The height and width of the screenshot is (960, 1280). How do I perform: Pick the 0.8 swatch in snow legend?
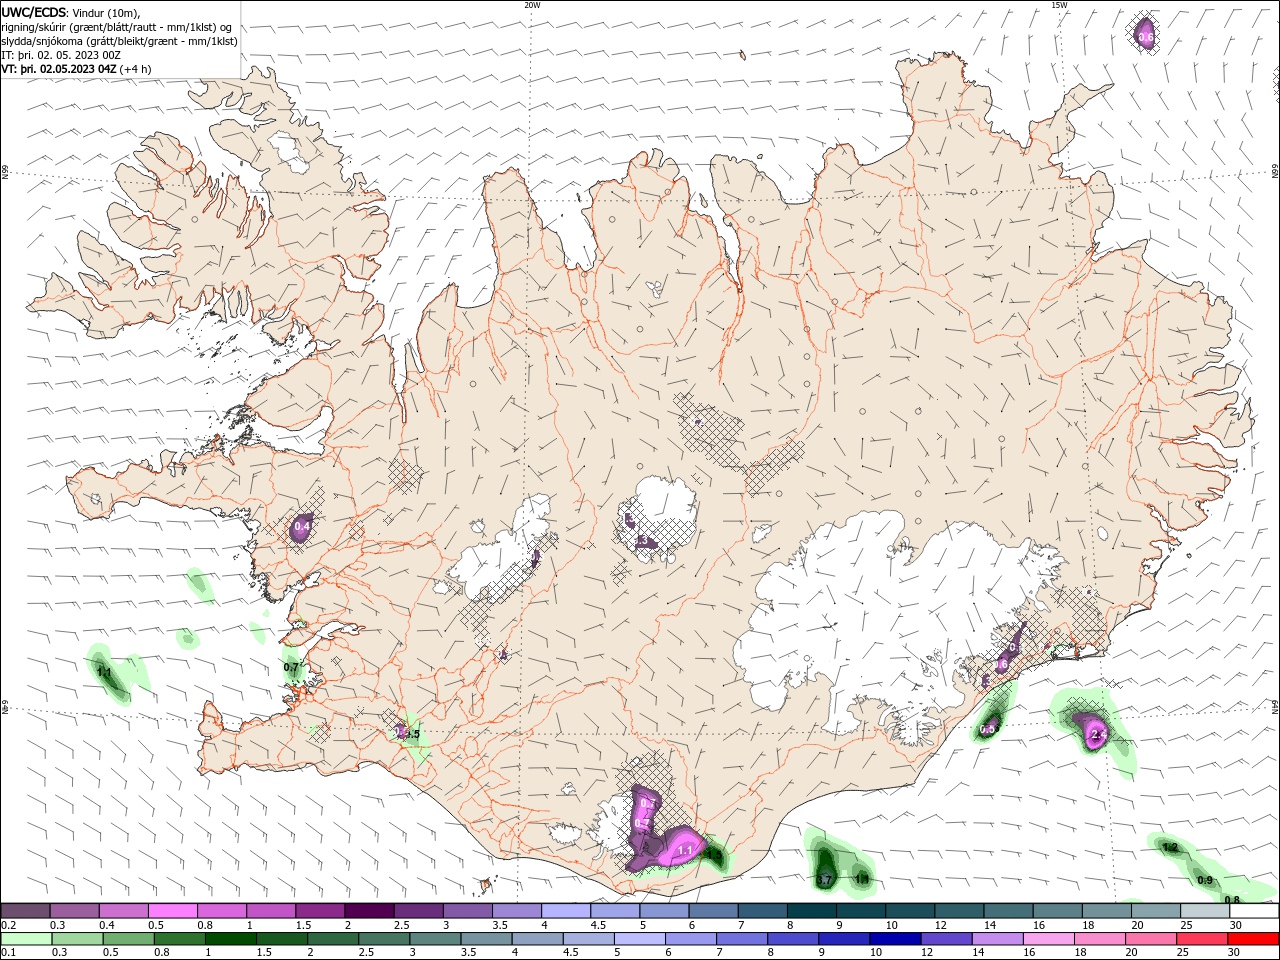pos(221,910)
